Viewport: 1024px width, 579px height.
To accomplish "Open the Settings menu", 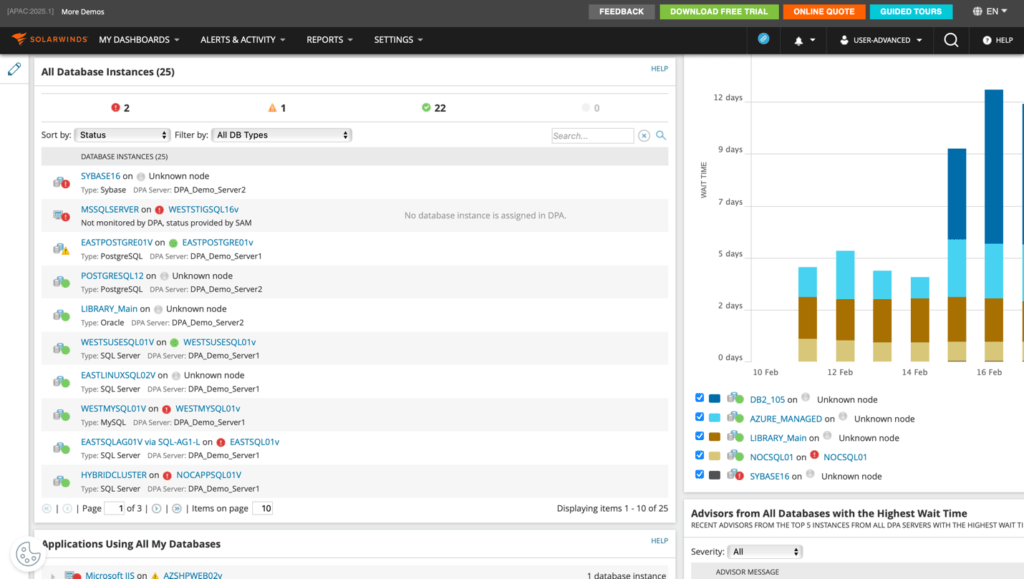I will point(398,40).
